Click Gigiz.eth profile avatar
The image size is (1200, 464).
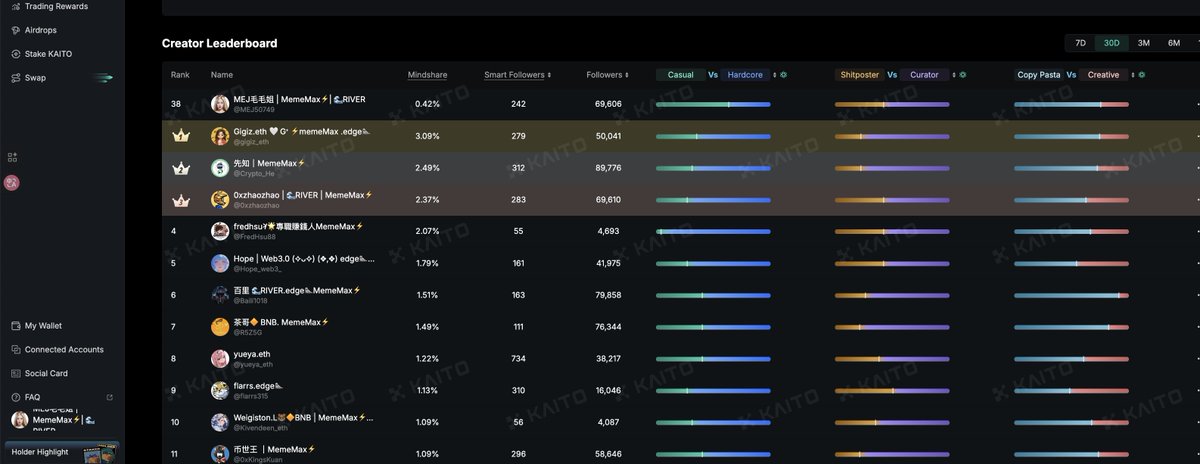tap(220, 136)
